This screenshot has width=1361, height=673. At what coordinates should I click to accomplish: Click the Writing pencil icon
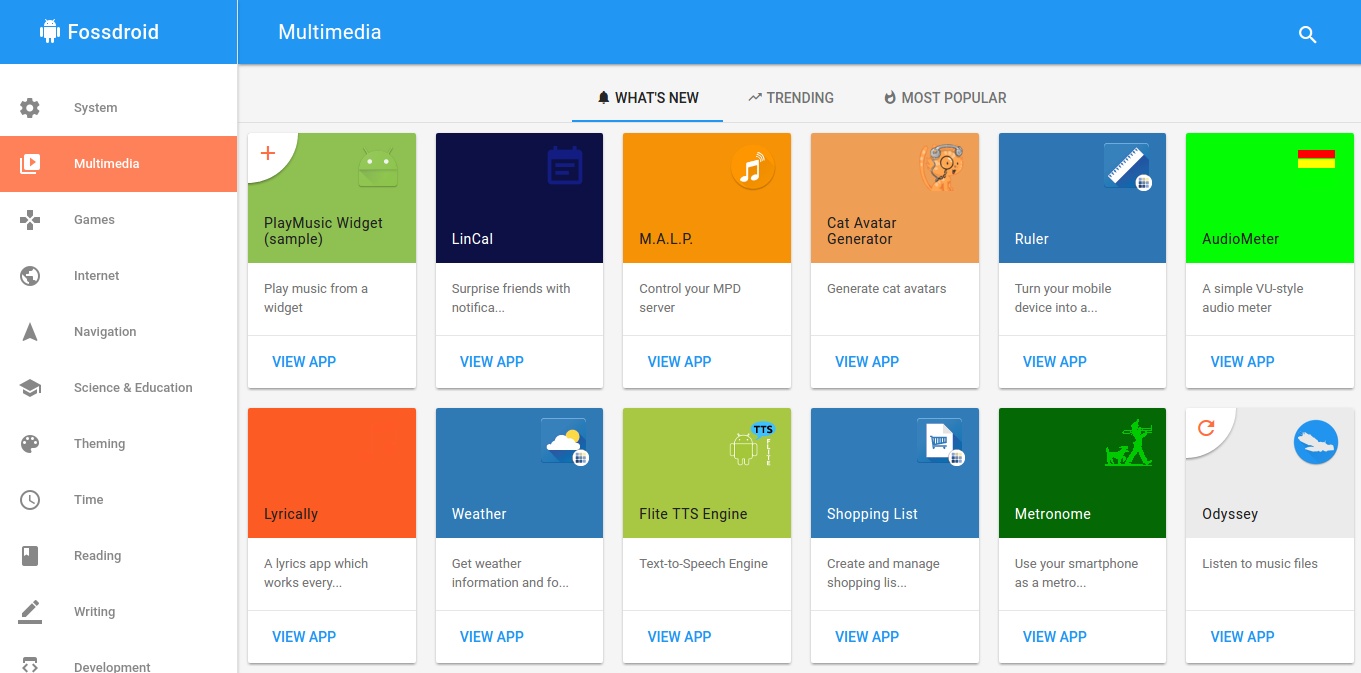point(30,611)
